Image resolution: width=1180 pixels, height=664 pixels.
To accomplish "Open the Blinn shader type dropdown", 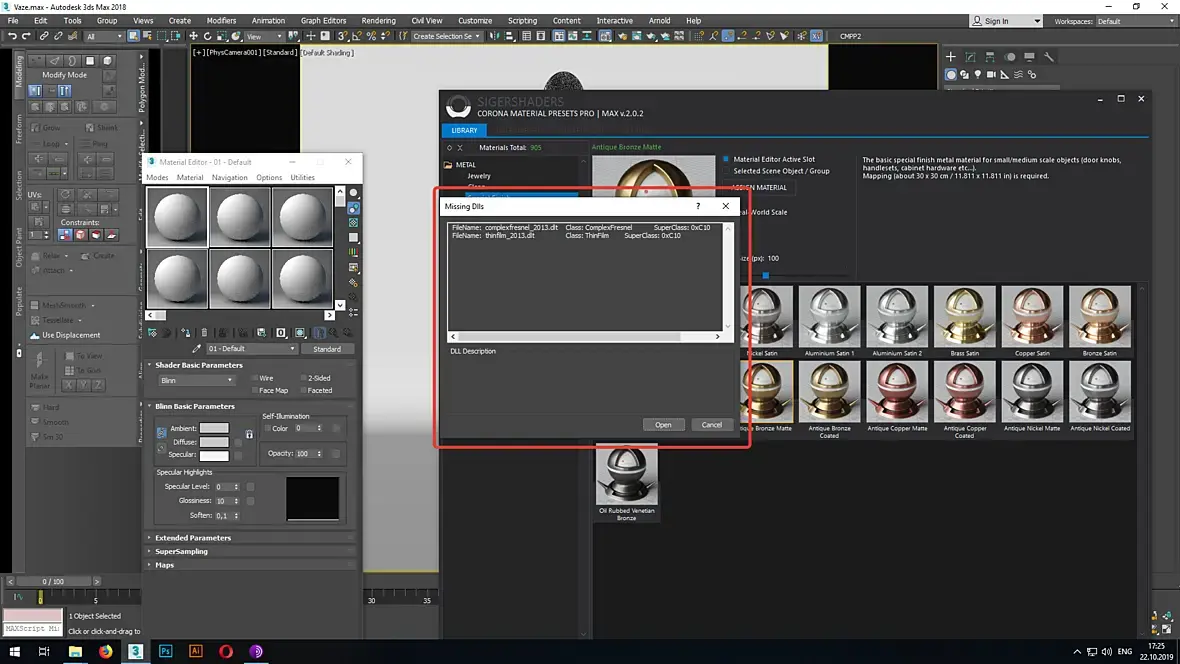I will point(196,380).
